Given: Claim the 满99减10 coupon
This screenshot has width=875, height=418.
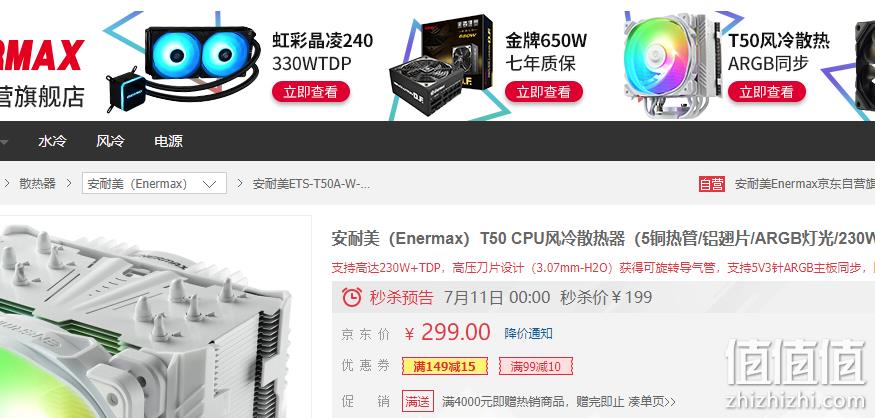Looking at the screenshot, I should 536,366.
